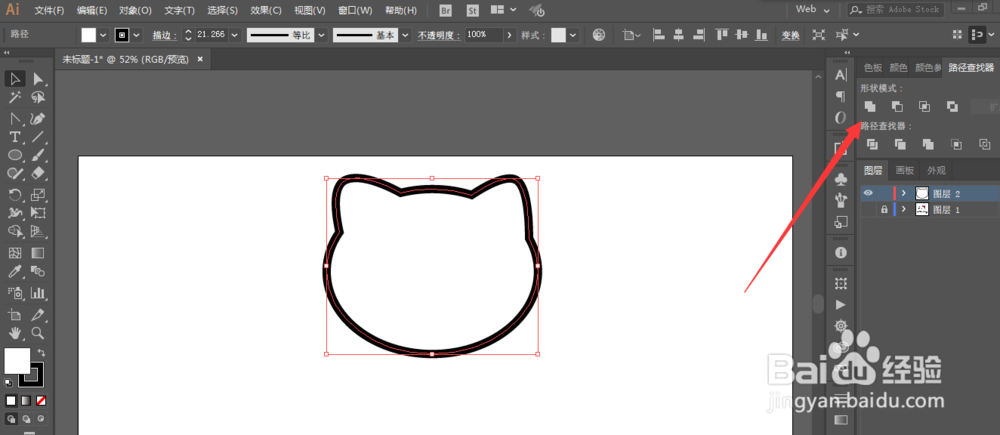Open the Web workspace dropdown

point(813,10)
